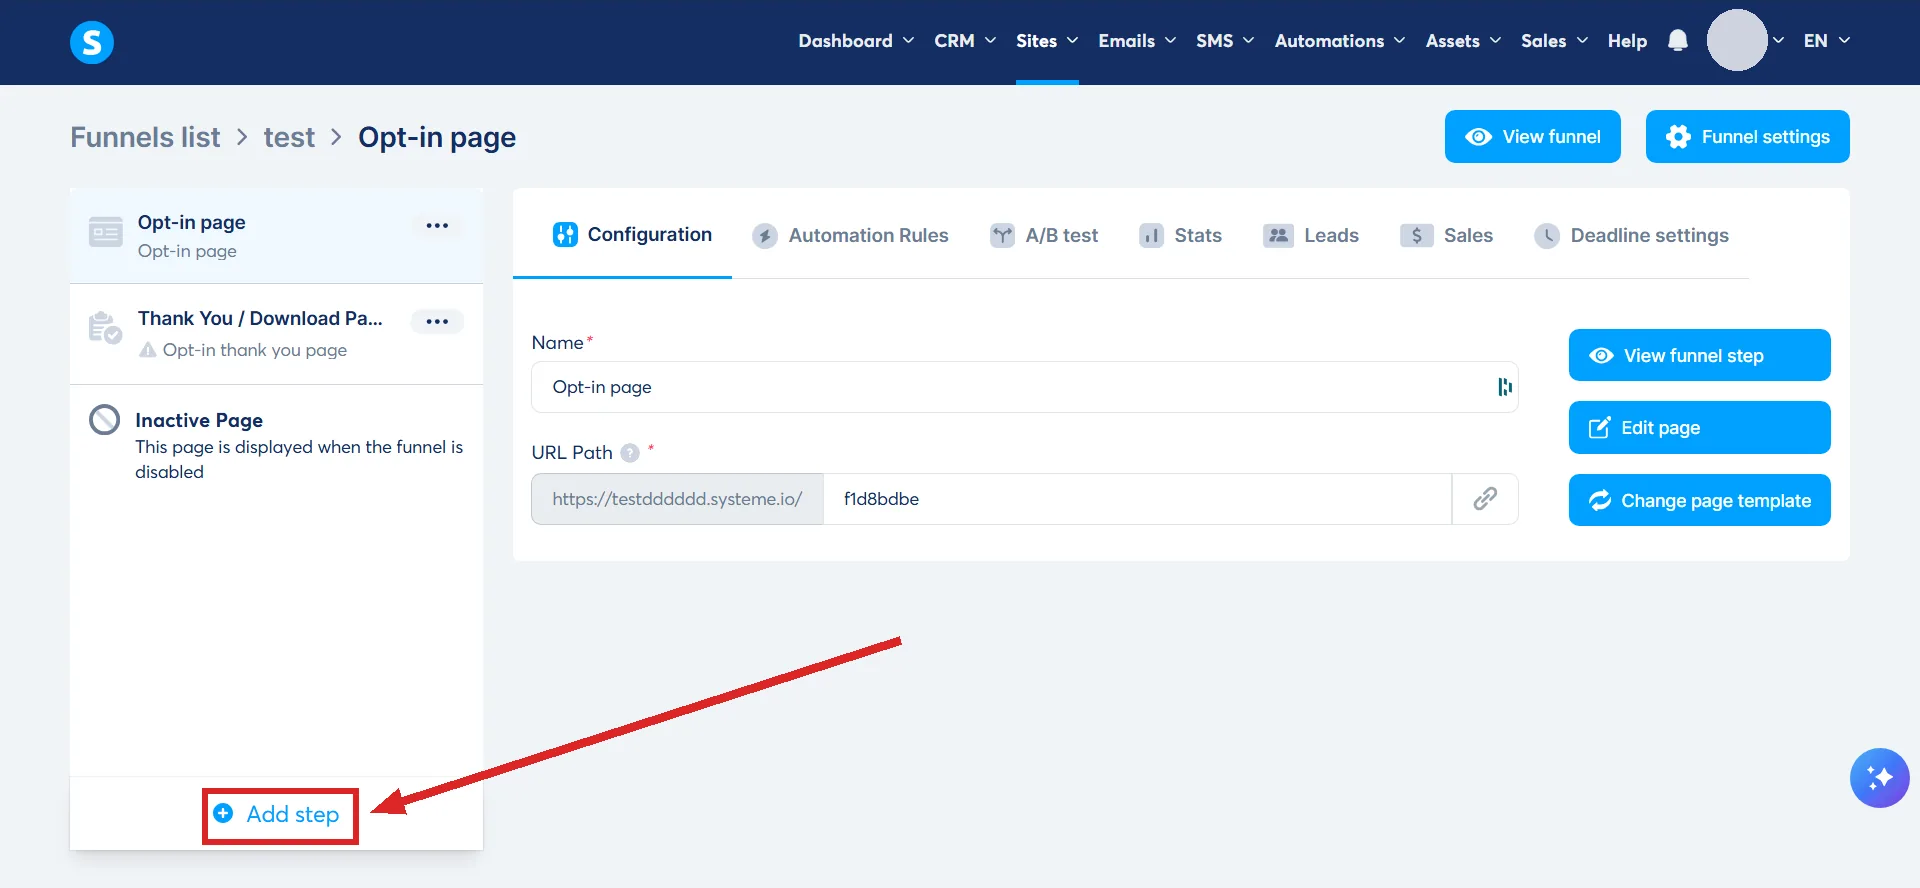Select the Configuration tab
Image resolution: width=1920 pixels, height=888 pixels.
[x=632, y=235]
